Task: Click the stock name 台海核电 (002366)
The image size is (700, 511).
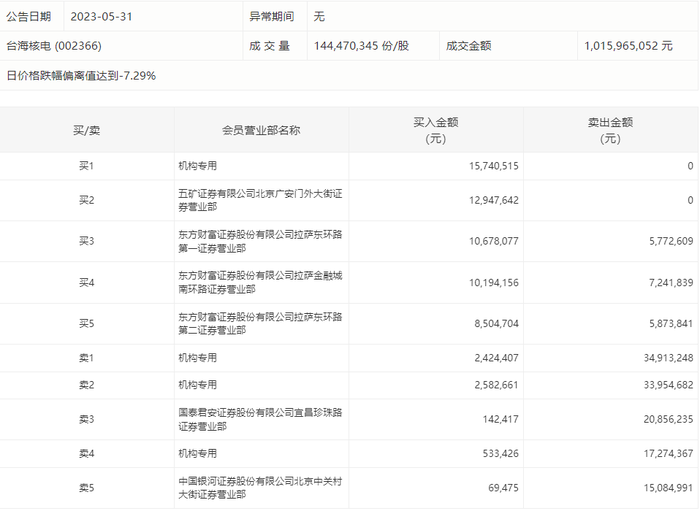Action: [x=54, y=46]
